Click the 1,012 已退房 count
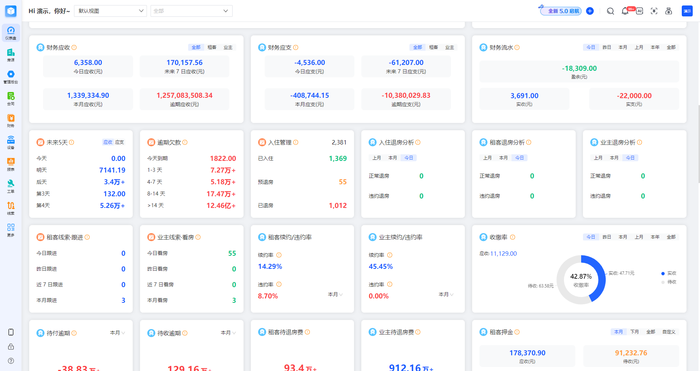This screenshot has height=371, width=700. [338, 206]
